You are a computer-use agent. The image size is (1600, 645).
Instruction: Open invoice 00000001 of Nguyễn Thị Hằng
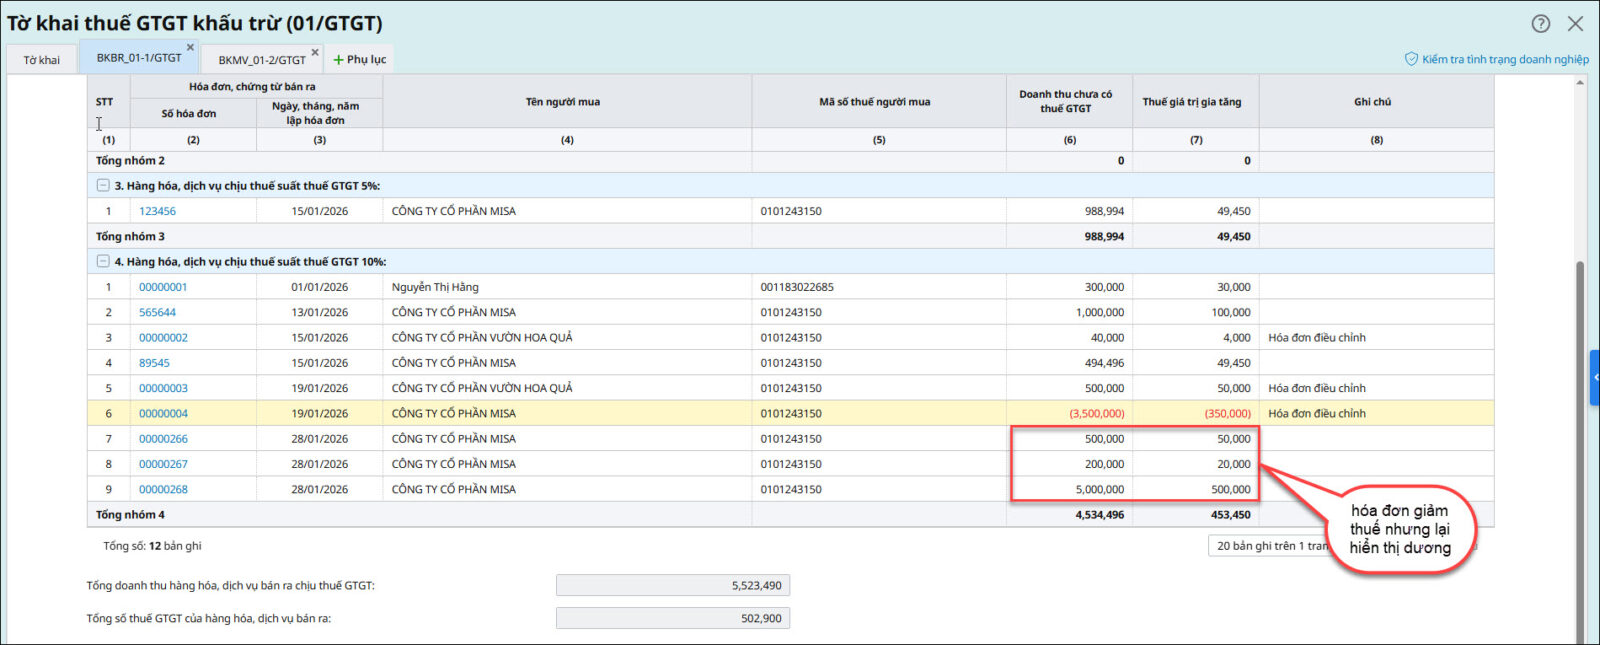(163, 287)
